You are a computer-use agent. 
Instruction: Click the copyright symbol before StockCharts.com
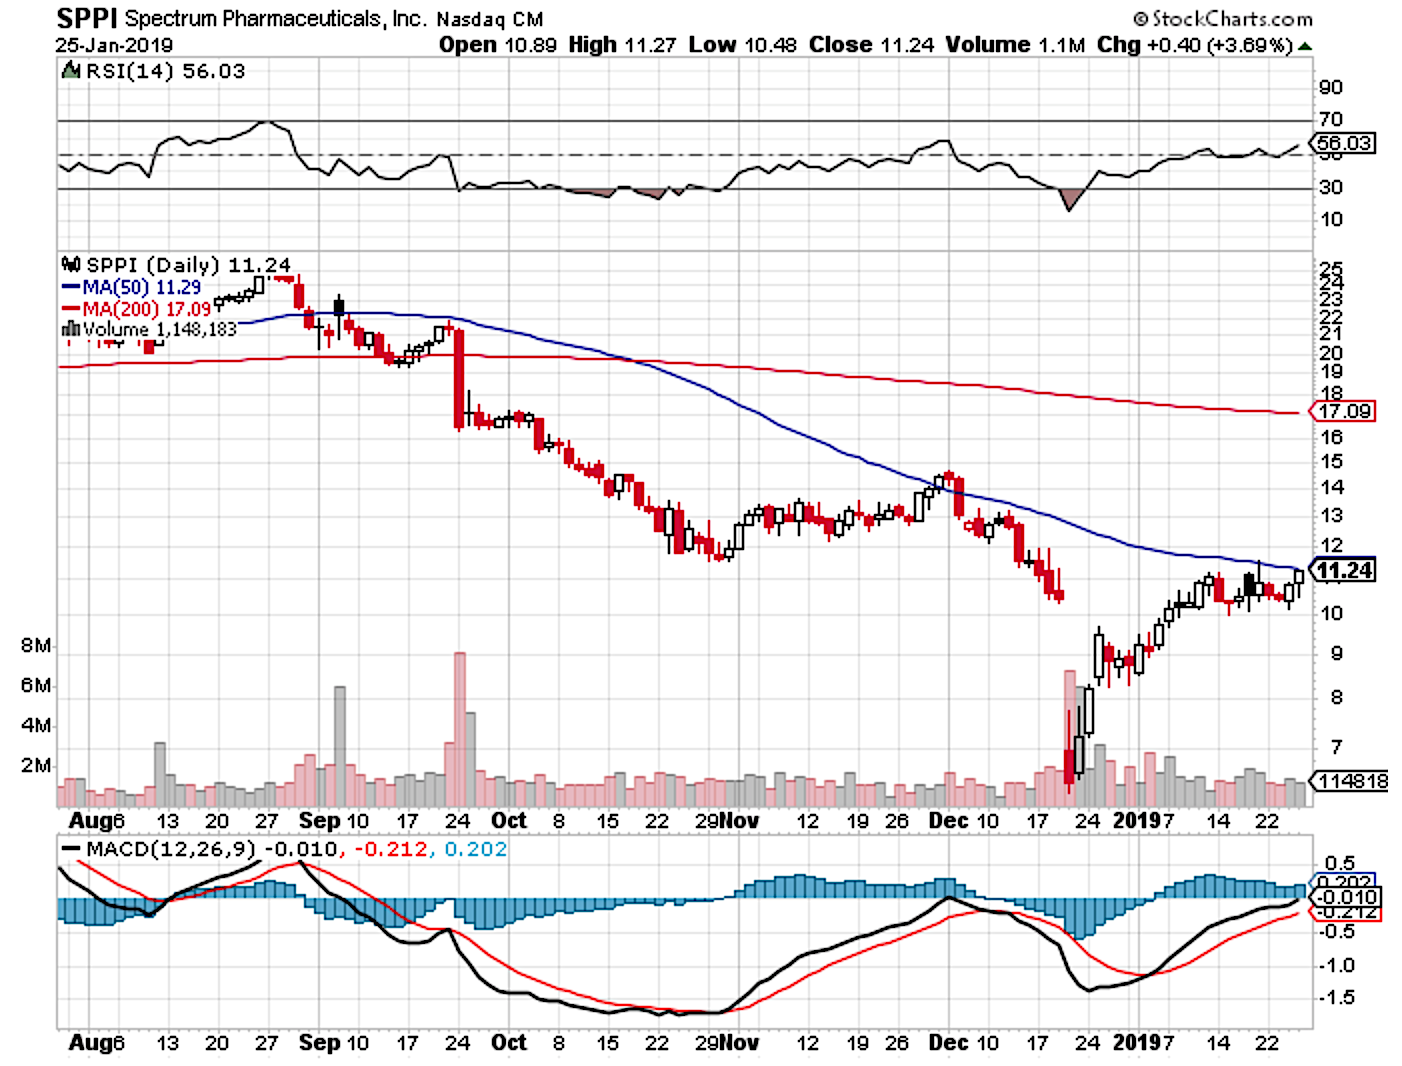click(x=1141, y=19)
